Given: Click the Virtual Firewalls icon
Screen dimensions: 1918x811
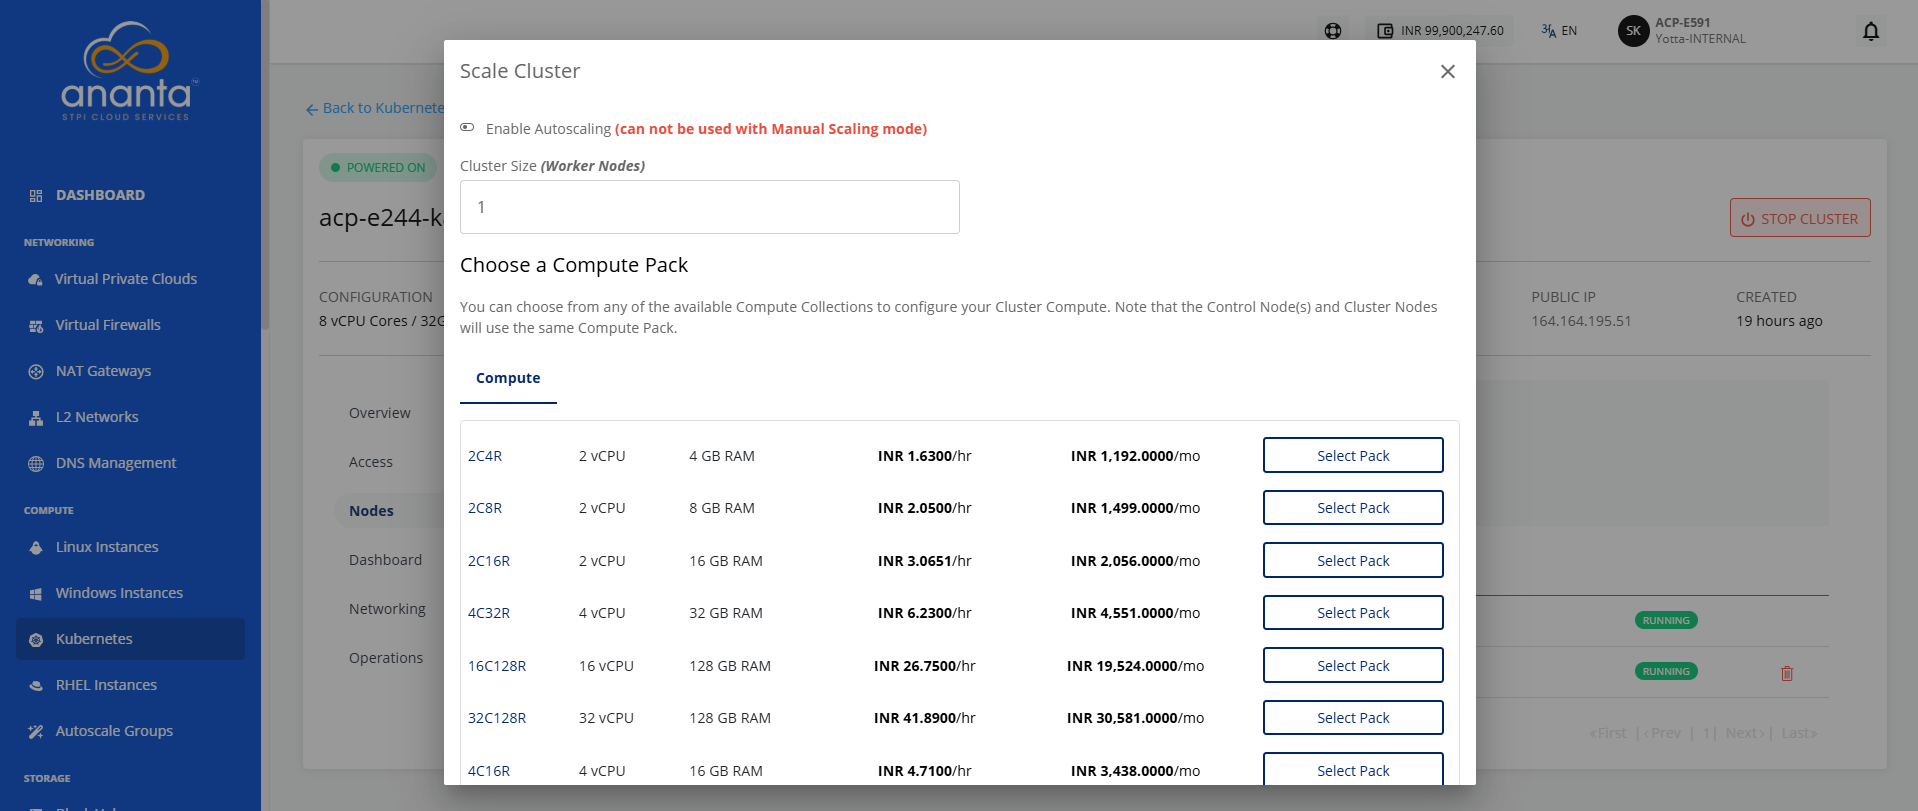Looking at the screenshot, I should (x=36, y=326).
